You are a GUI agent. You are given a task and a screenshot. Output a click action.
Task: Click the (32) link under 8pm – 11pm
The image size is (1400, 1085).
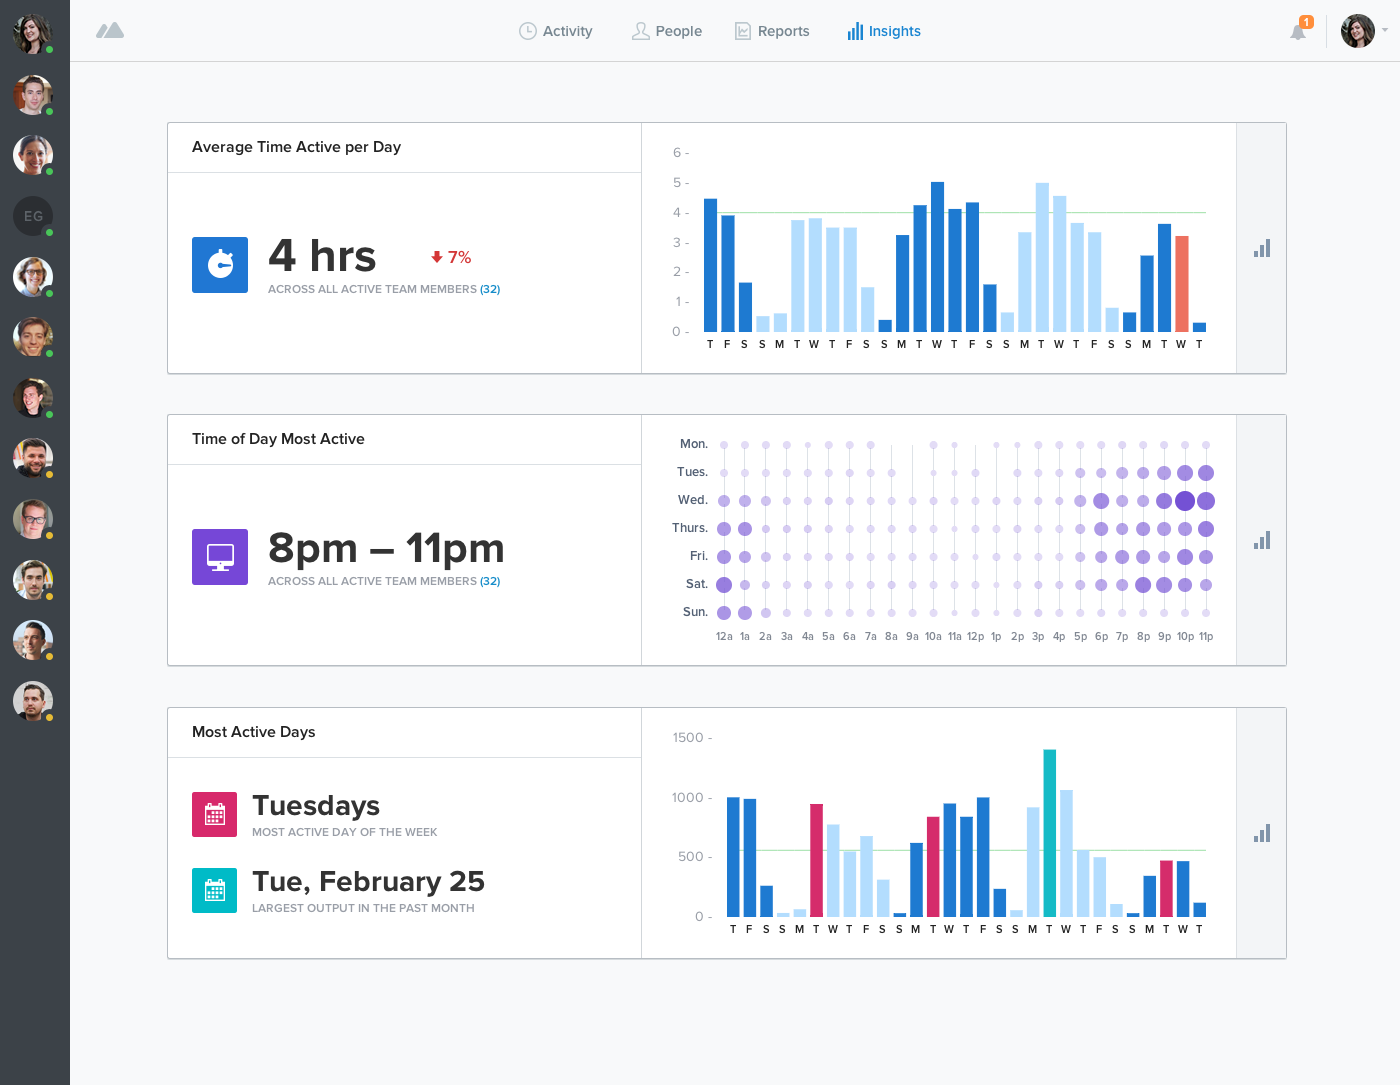tap(490, 581)
